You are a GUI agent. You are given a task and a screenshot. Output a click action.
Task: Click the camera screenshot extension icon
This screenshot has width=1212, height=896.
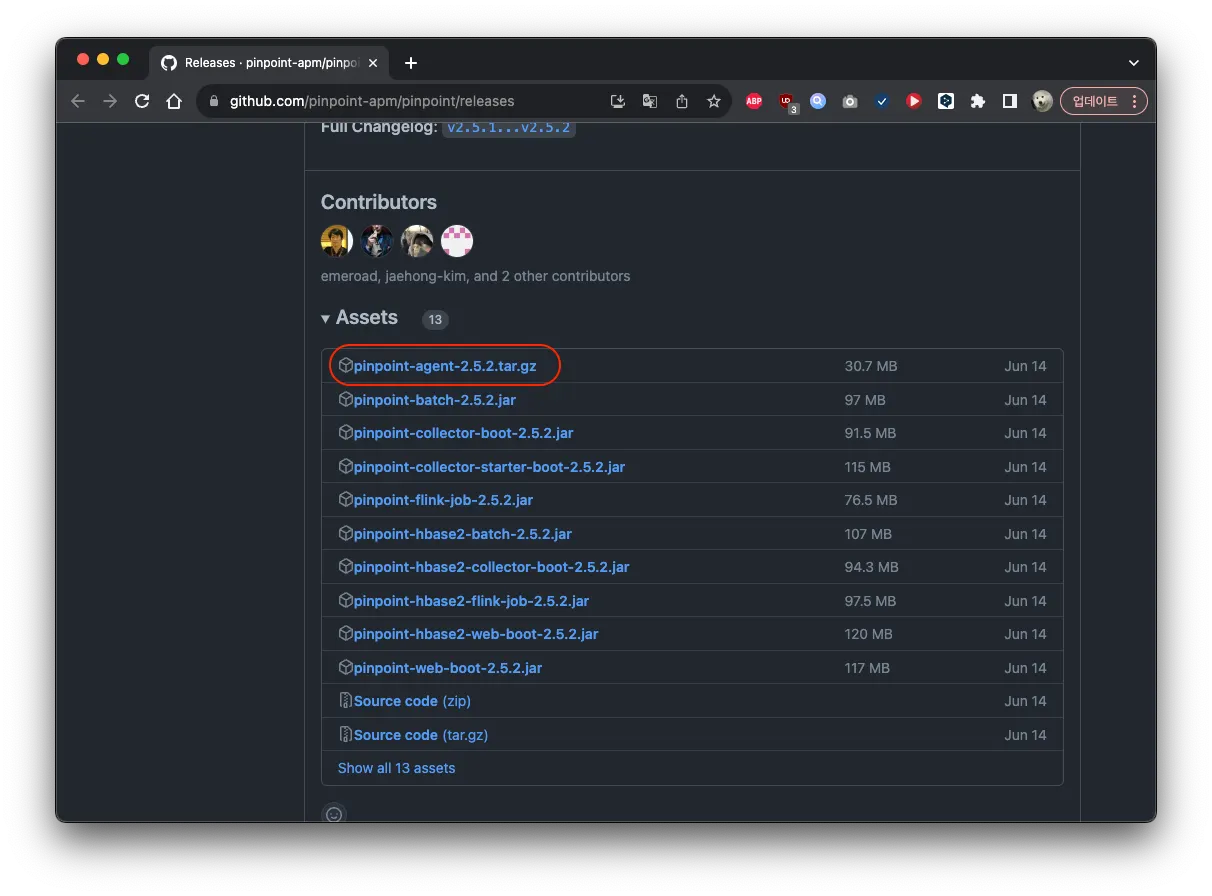[850, 101]
